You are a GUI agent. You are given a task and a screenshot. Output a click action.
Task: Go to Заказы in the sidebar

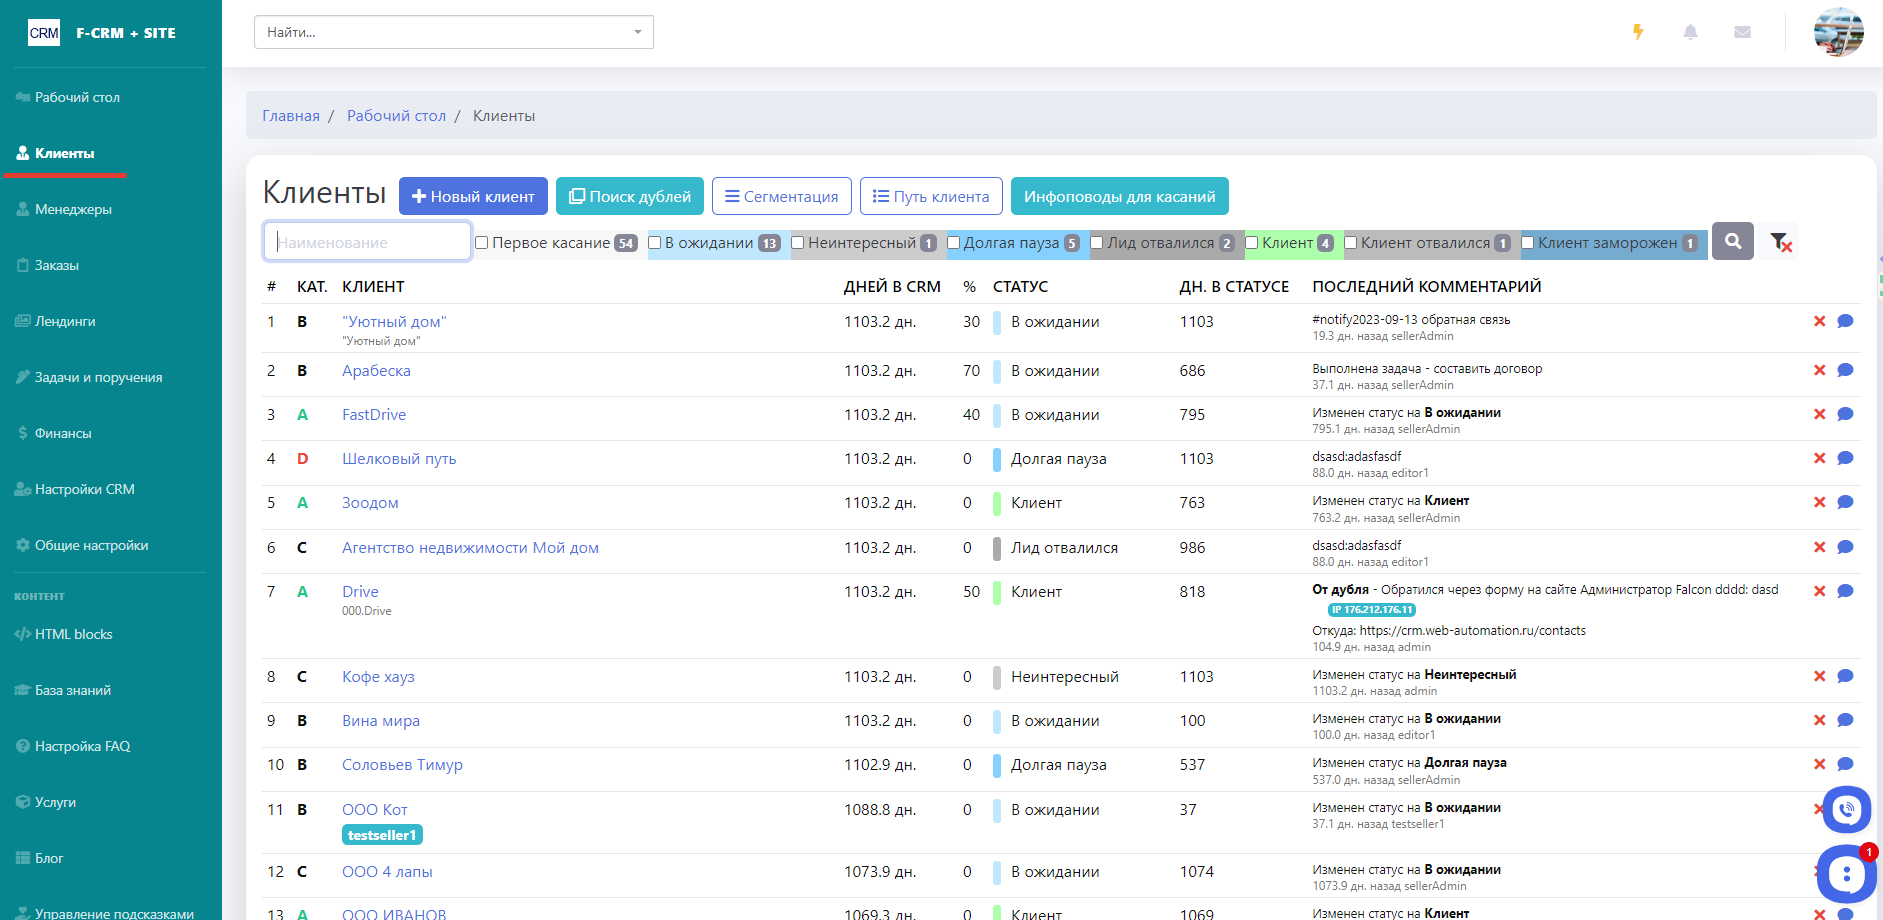pos(57,265)
